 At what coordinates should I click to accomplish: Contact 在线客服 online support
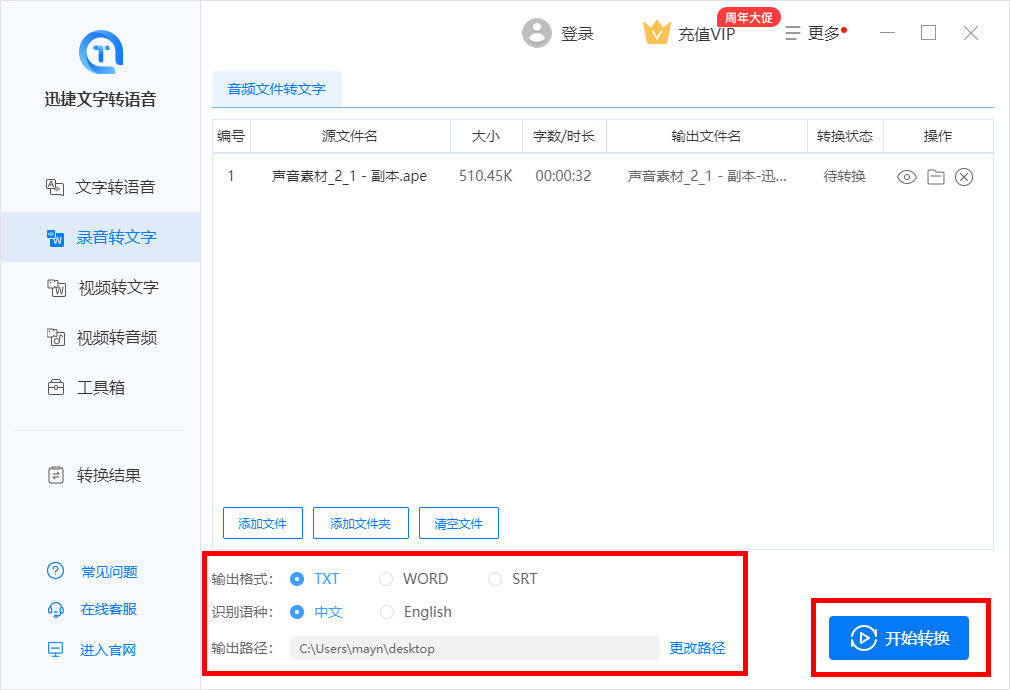point(92,609)
